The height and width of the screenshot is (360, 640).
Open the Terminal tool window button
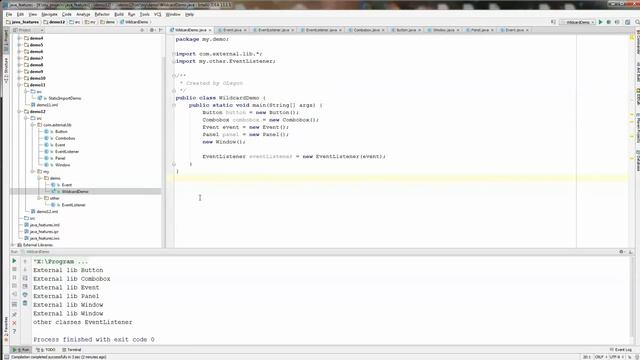[72, 350]
